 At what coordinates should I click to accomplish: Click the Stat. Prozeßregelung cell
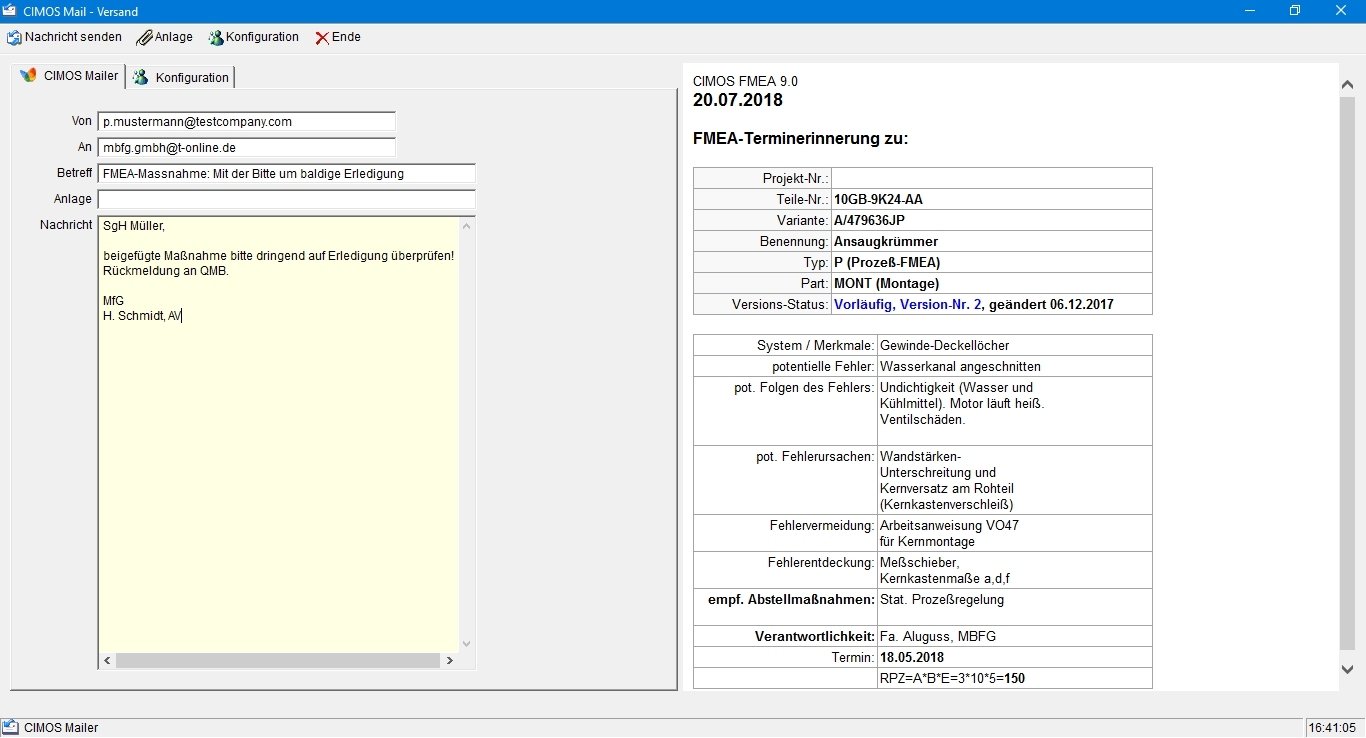(x=1015, y=607)
